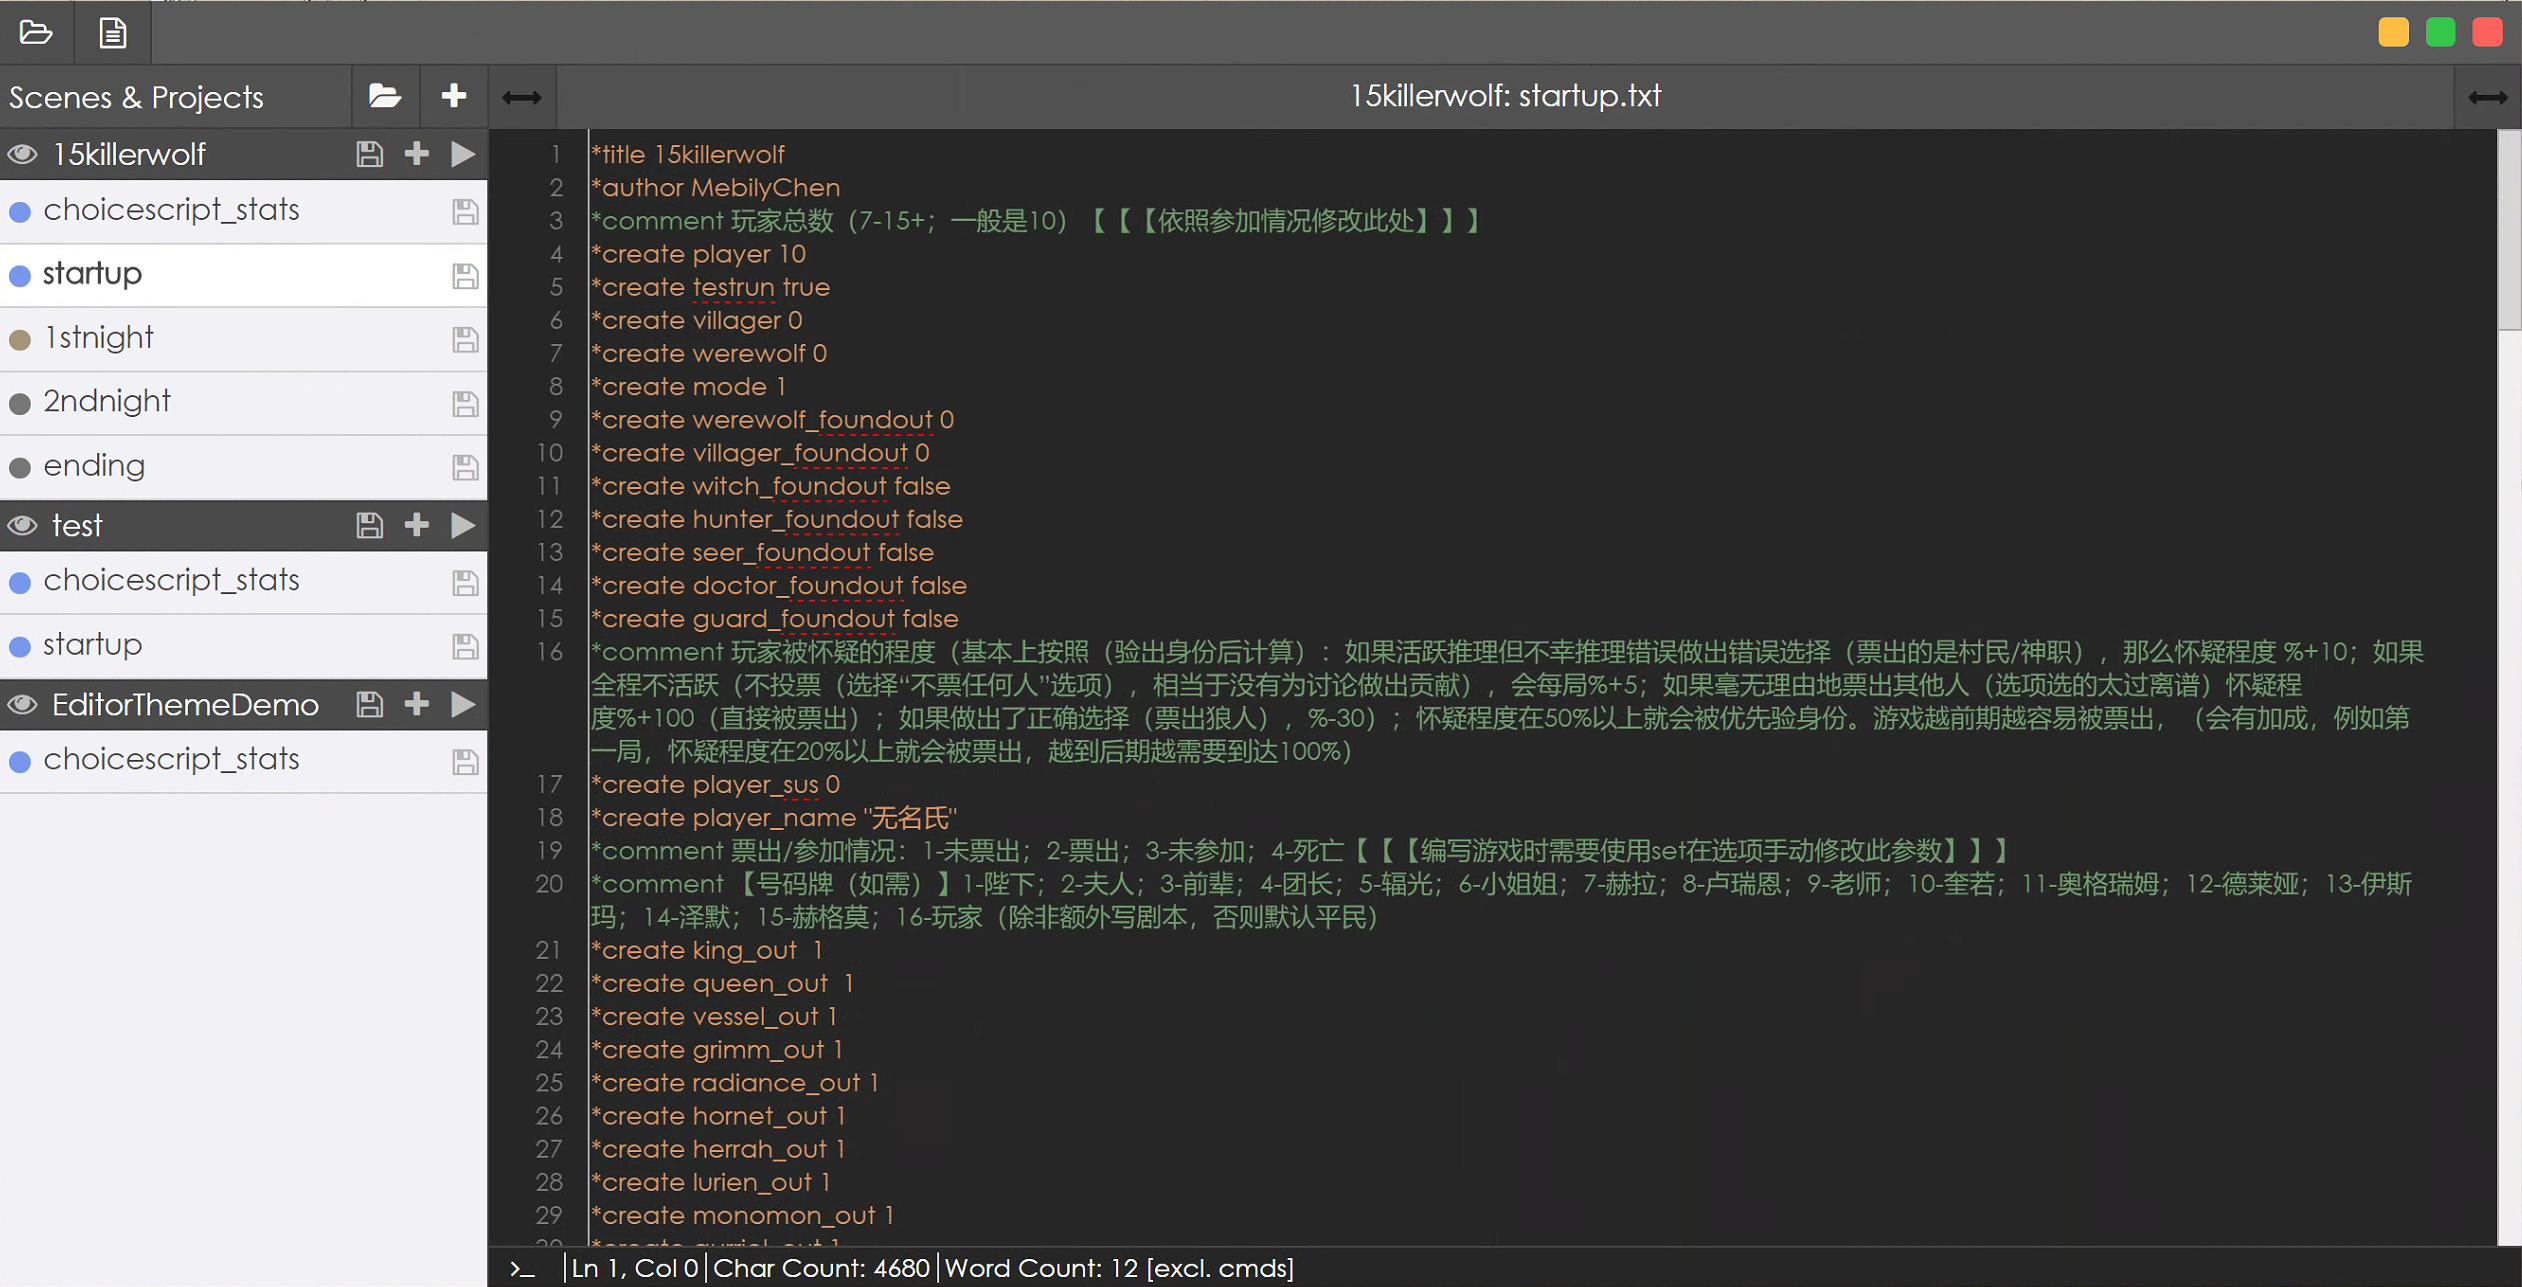Open choicescript_stats under EditorThemeDemo
The image size is (2522, 1287).
(x=243, y=761)
